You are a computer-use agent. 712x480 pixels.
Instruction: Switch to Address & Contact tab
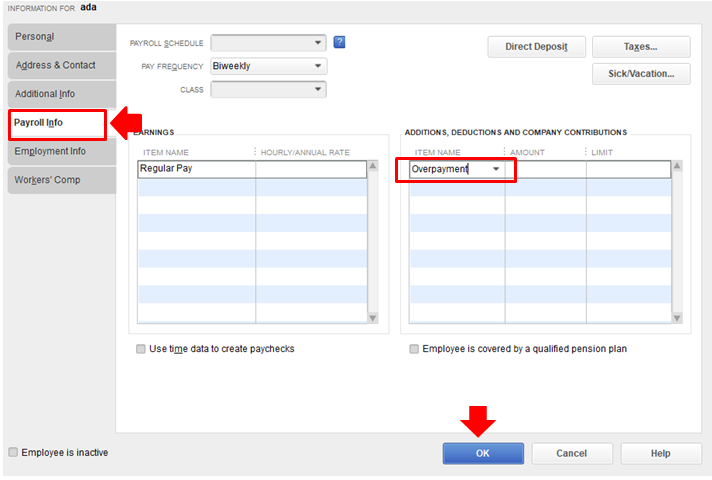click(x=62, y=65)
